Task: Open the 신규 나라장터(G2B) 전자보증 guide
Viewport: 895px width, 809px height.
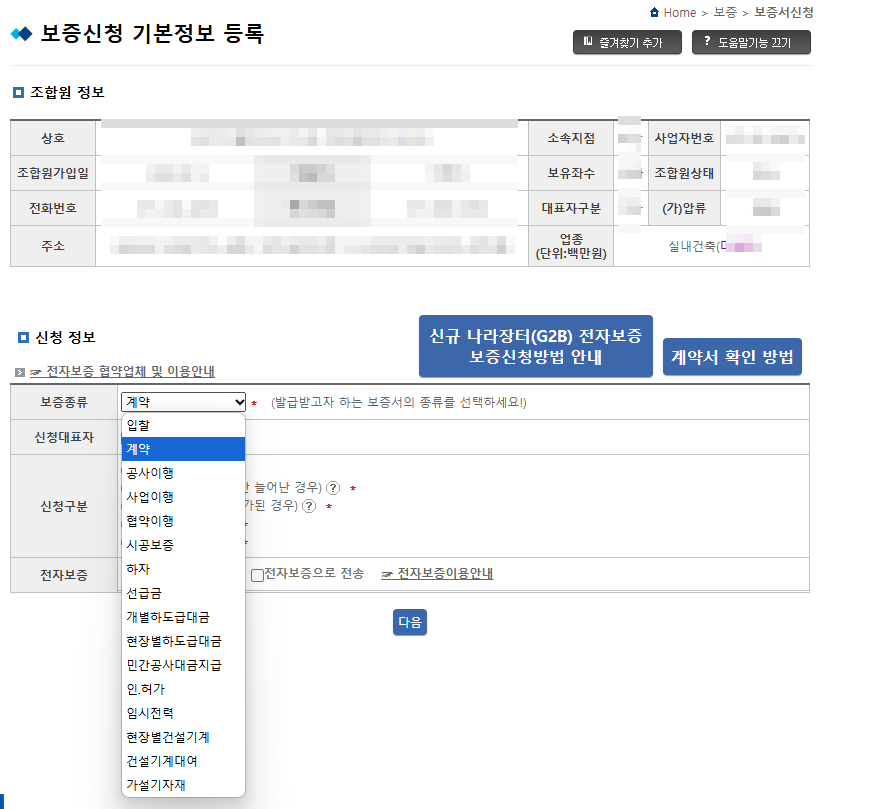Action: pyautogui.click(x=535, y=346)
